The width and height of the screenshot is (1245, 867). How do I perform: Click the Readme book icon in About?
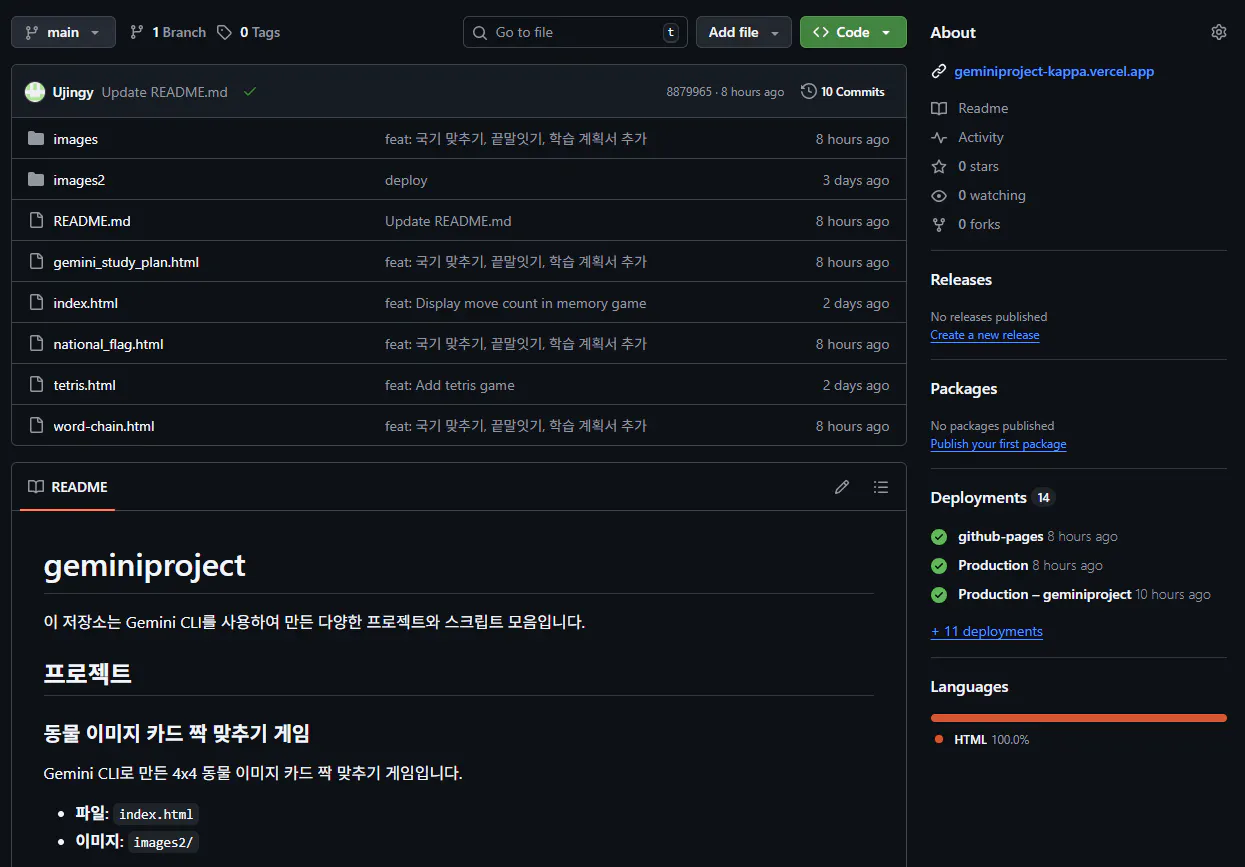(938, 108)
